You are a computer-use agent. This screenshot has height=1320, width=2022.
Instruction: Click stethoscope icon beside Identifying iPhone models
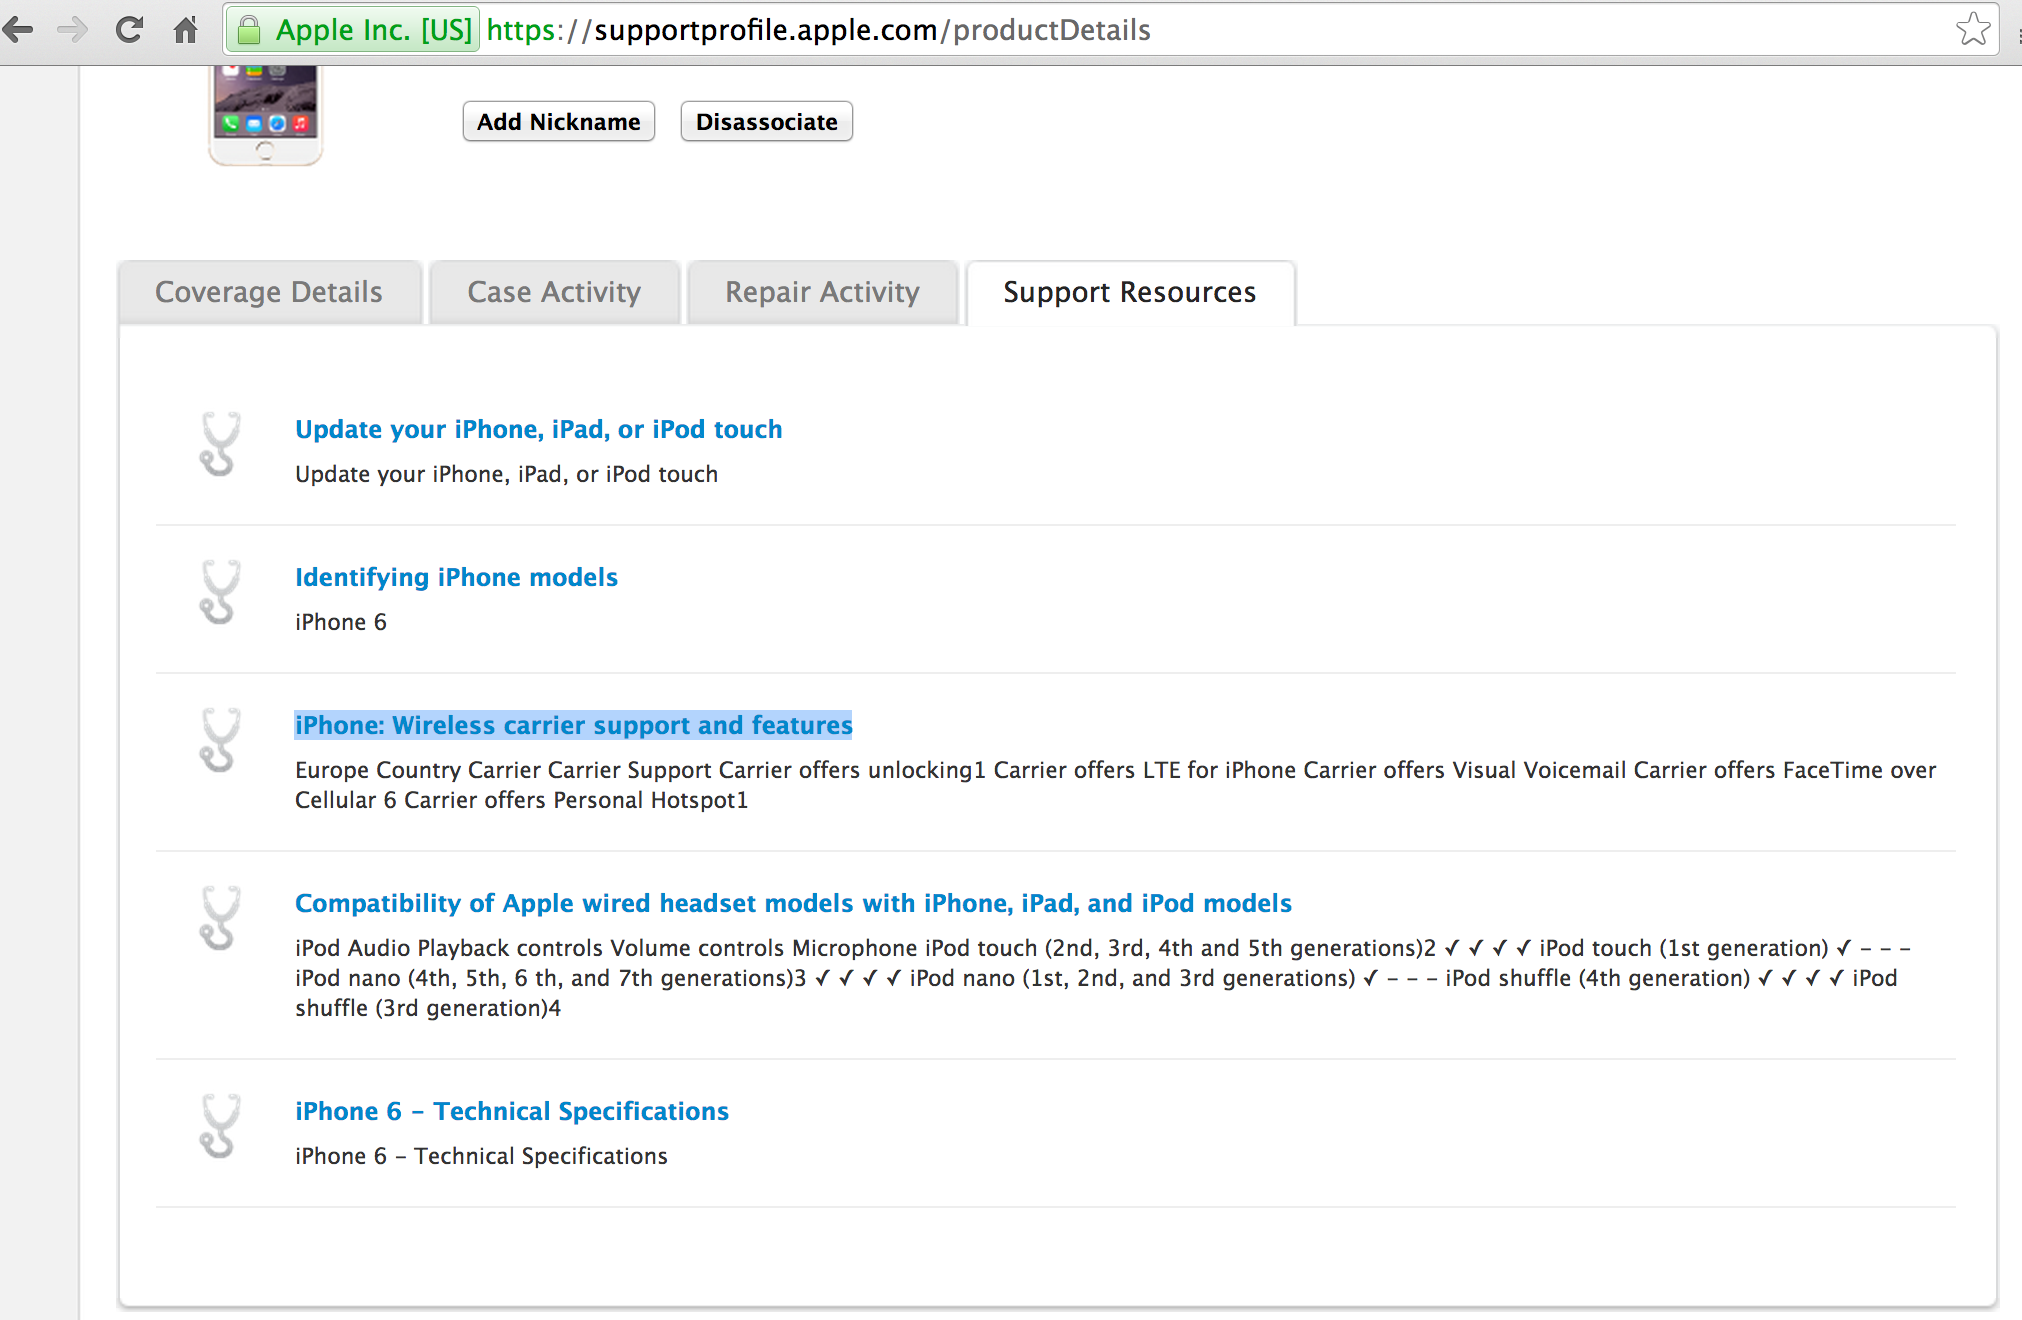coord(219,592)
